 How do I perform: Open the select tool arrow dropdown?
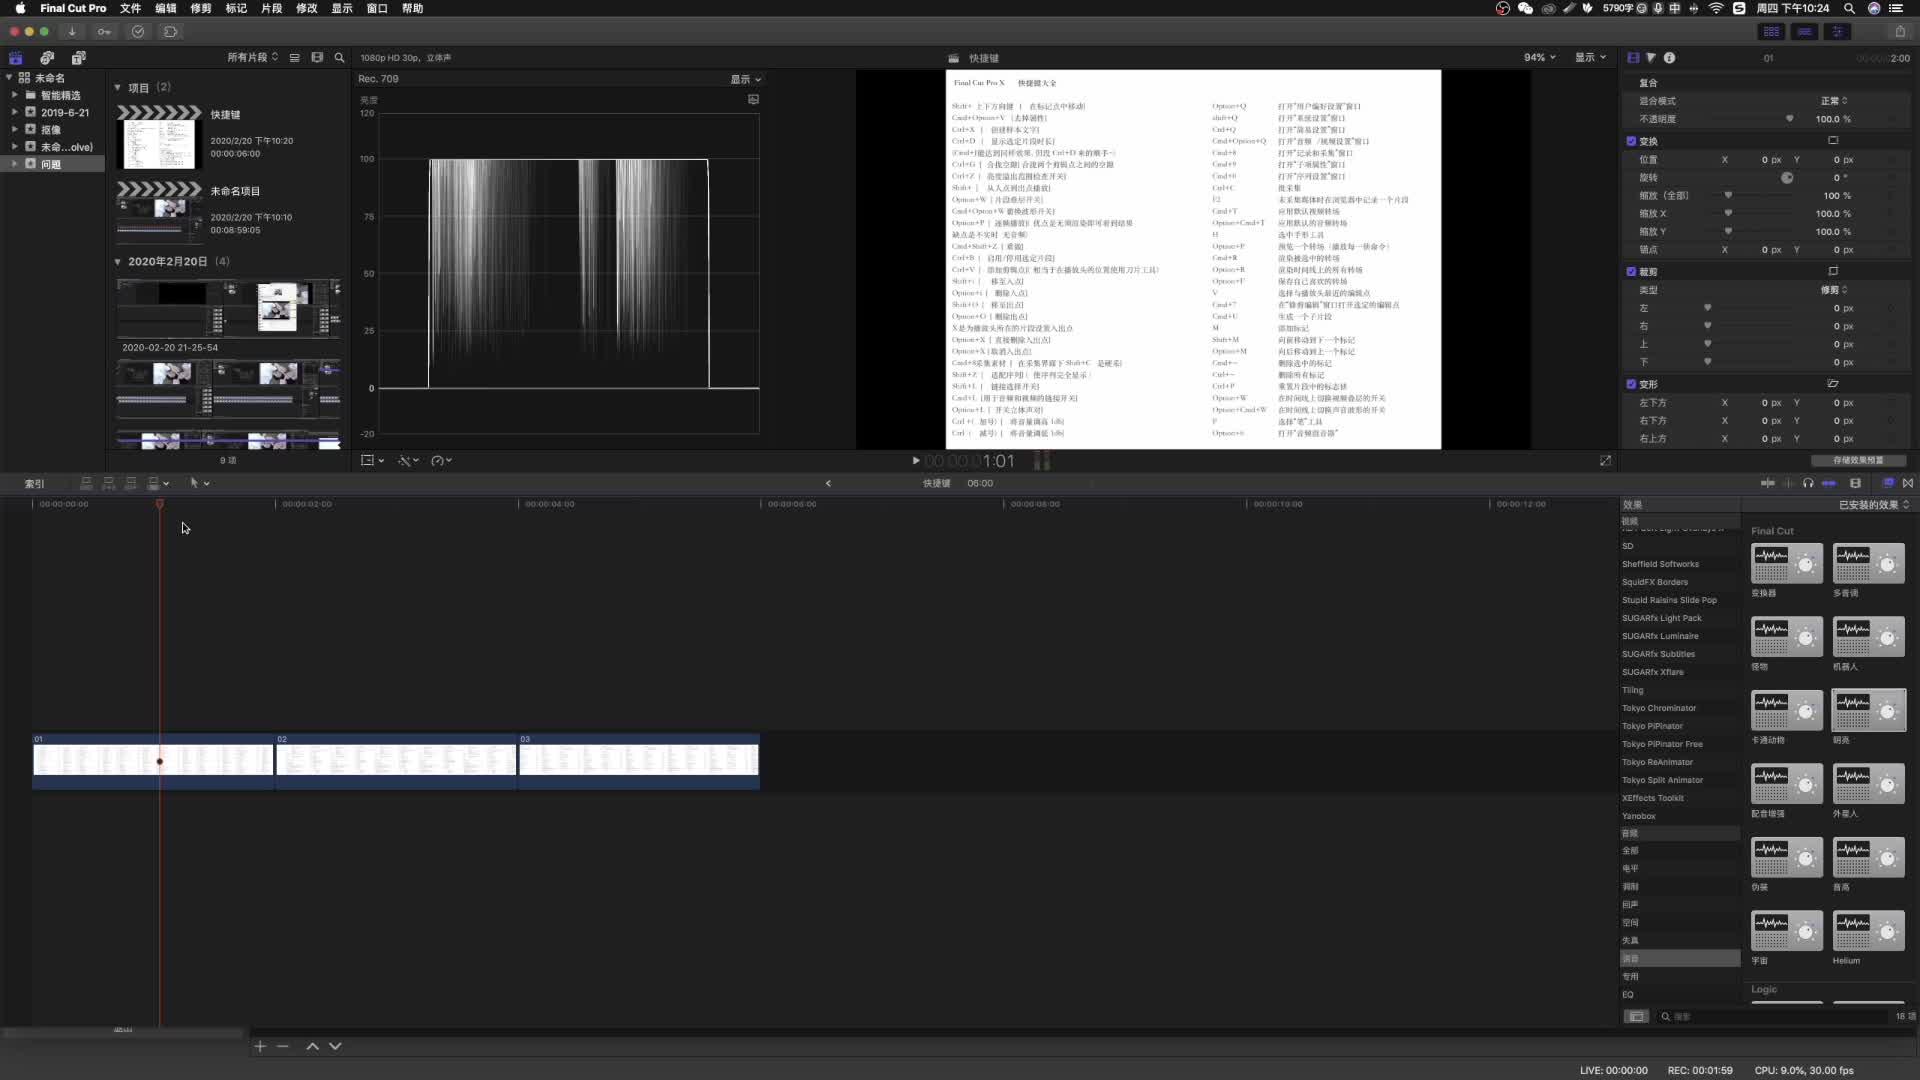point(199,483)
